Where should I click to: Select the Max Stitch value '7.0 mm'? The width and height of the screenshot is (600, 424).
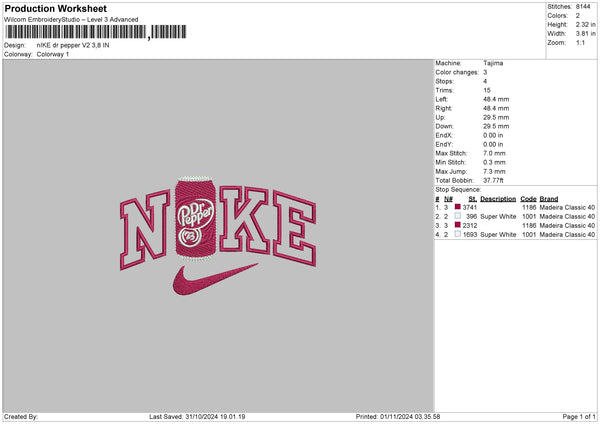click(x=494, y=153)
